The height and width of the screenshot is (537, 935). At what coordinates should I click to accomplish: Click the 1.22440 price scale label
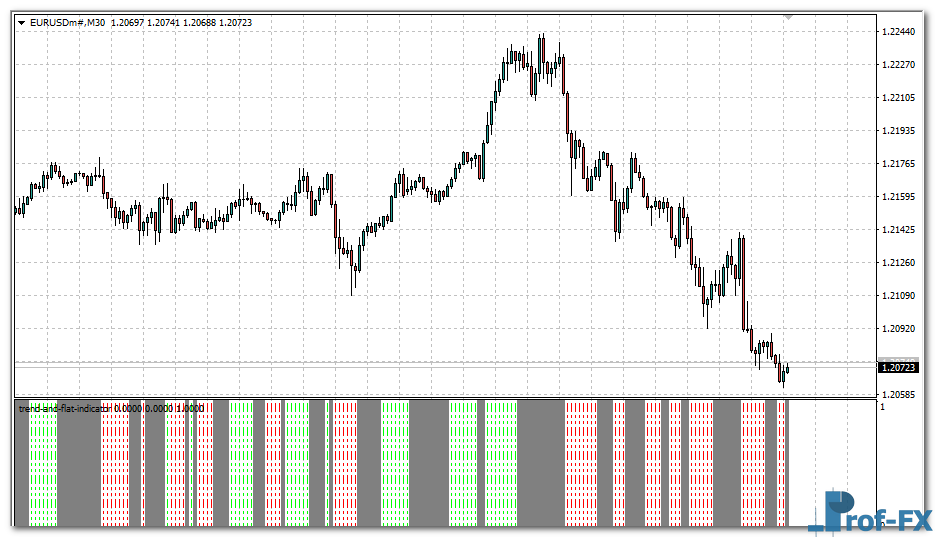tap(899, 32)
